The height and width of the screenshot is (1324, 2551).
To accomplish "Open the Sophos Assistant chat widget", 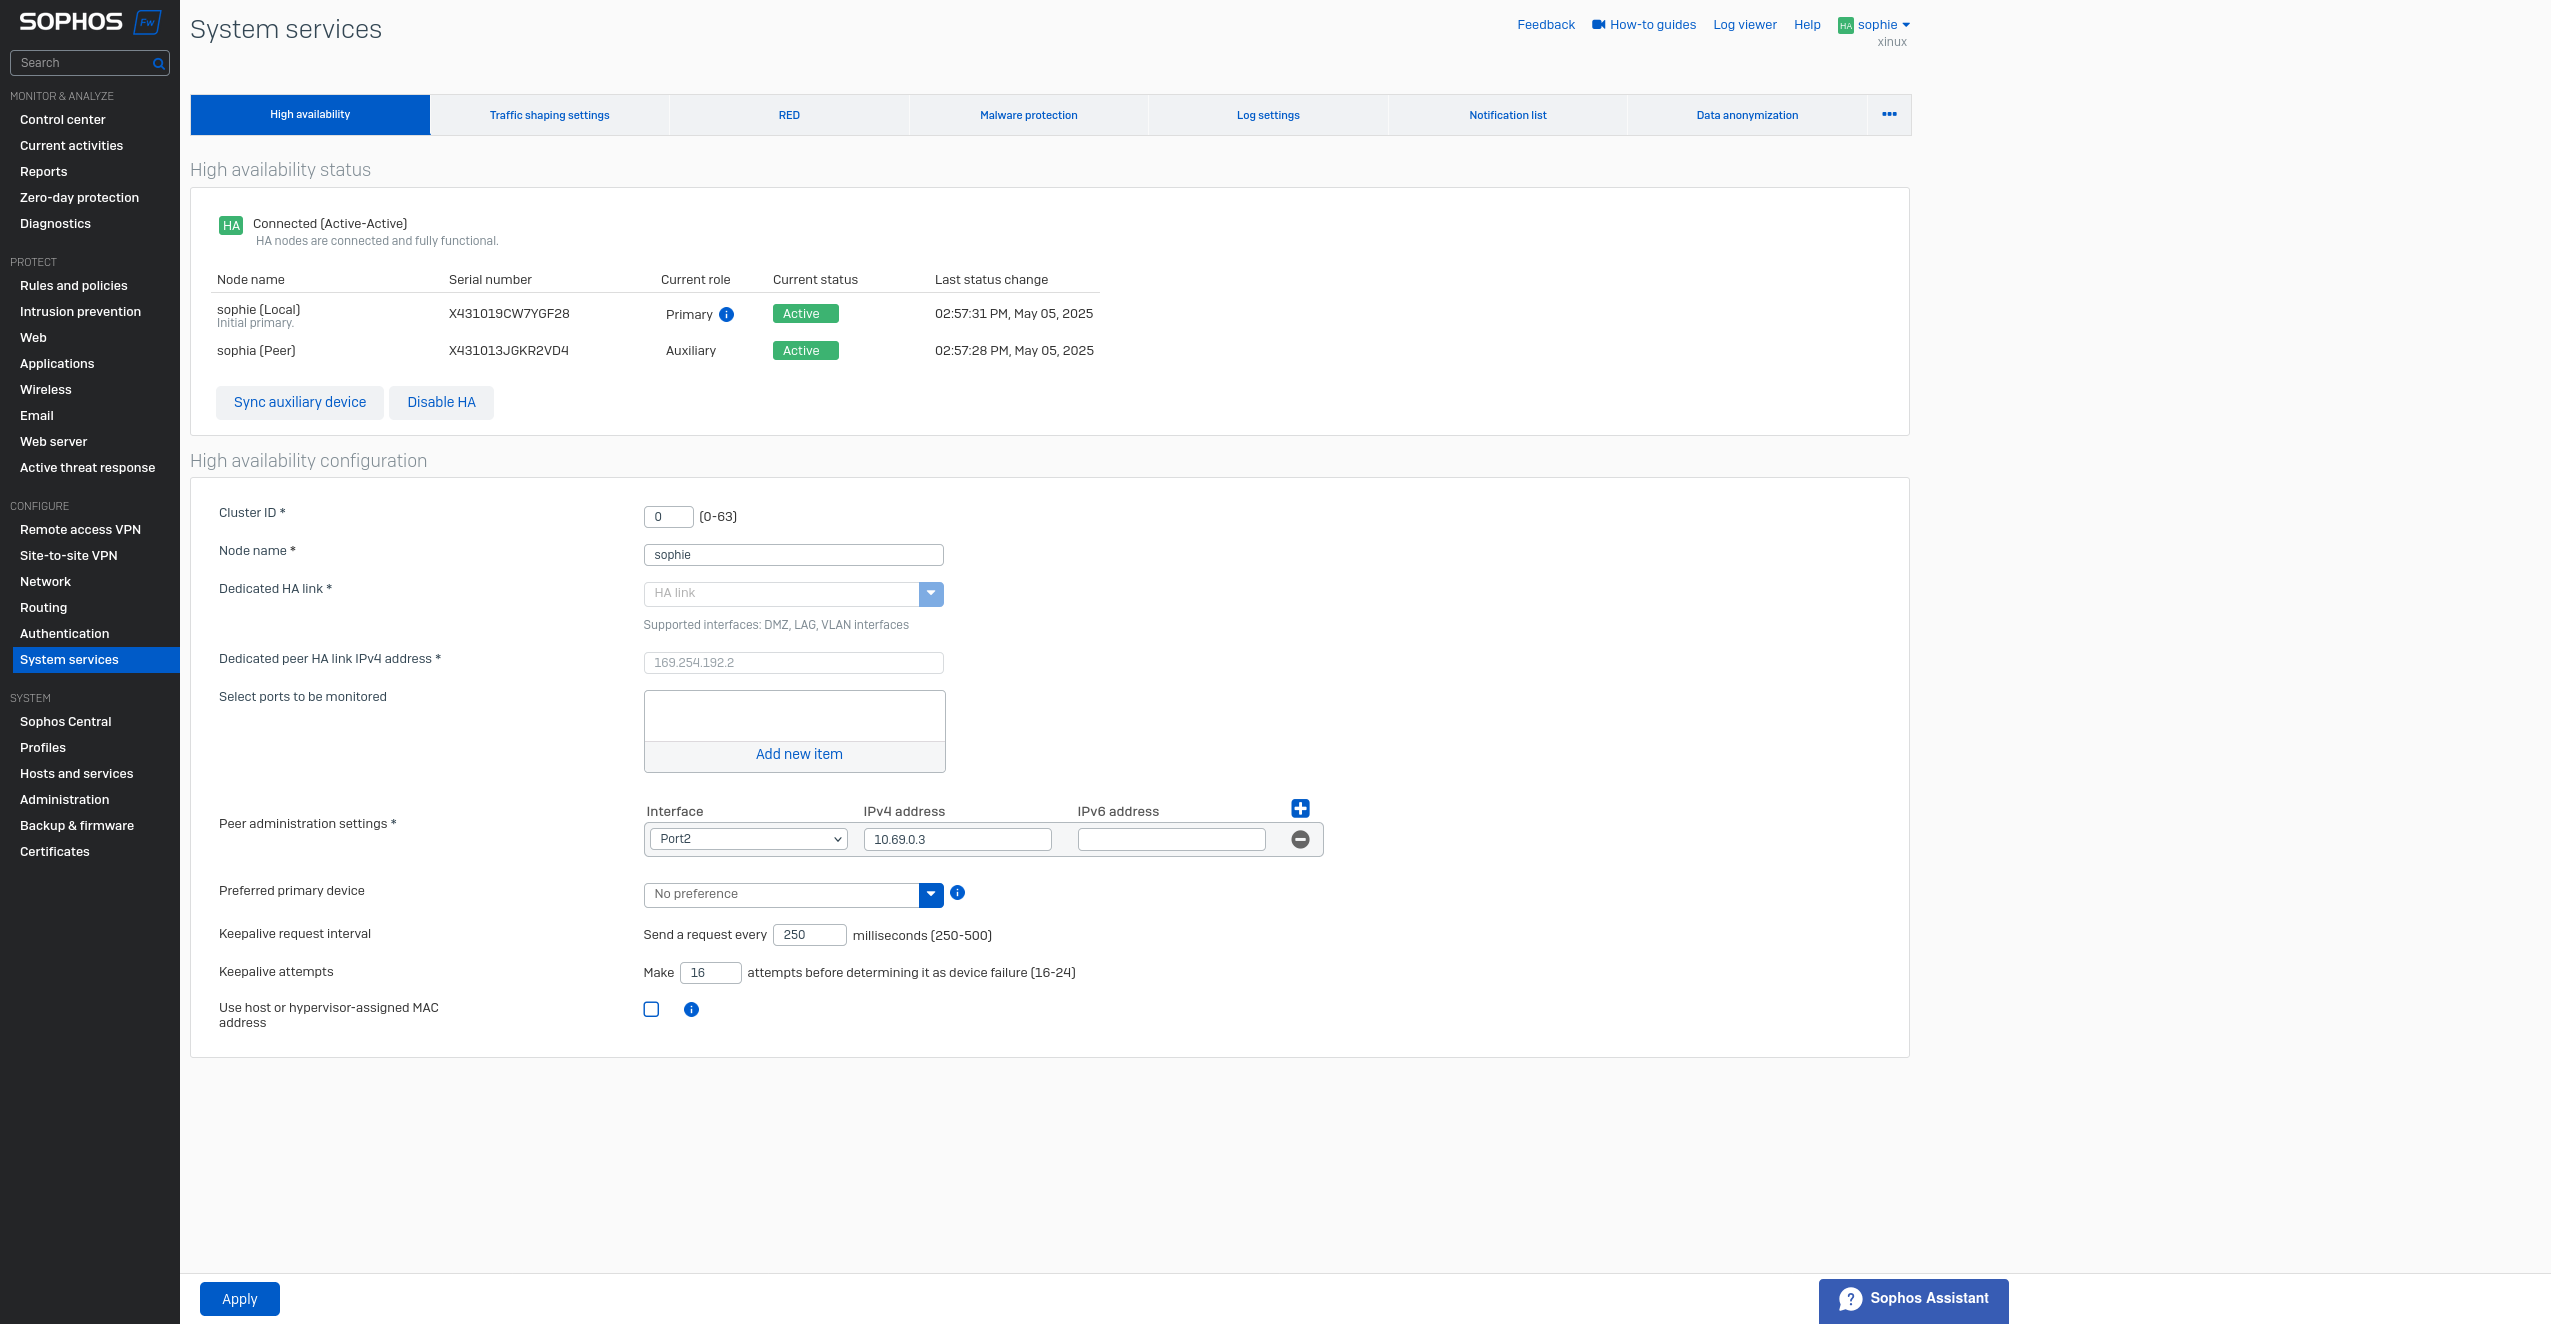I will [x=1913, y=1299].
